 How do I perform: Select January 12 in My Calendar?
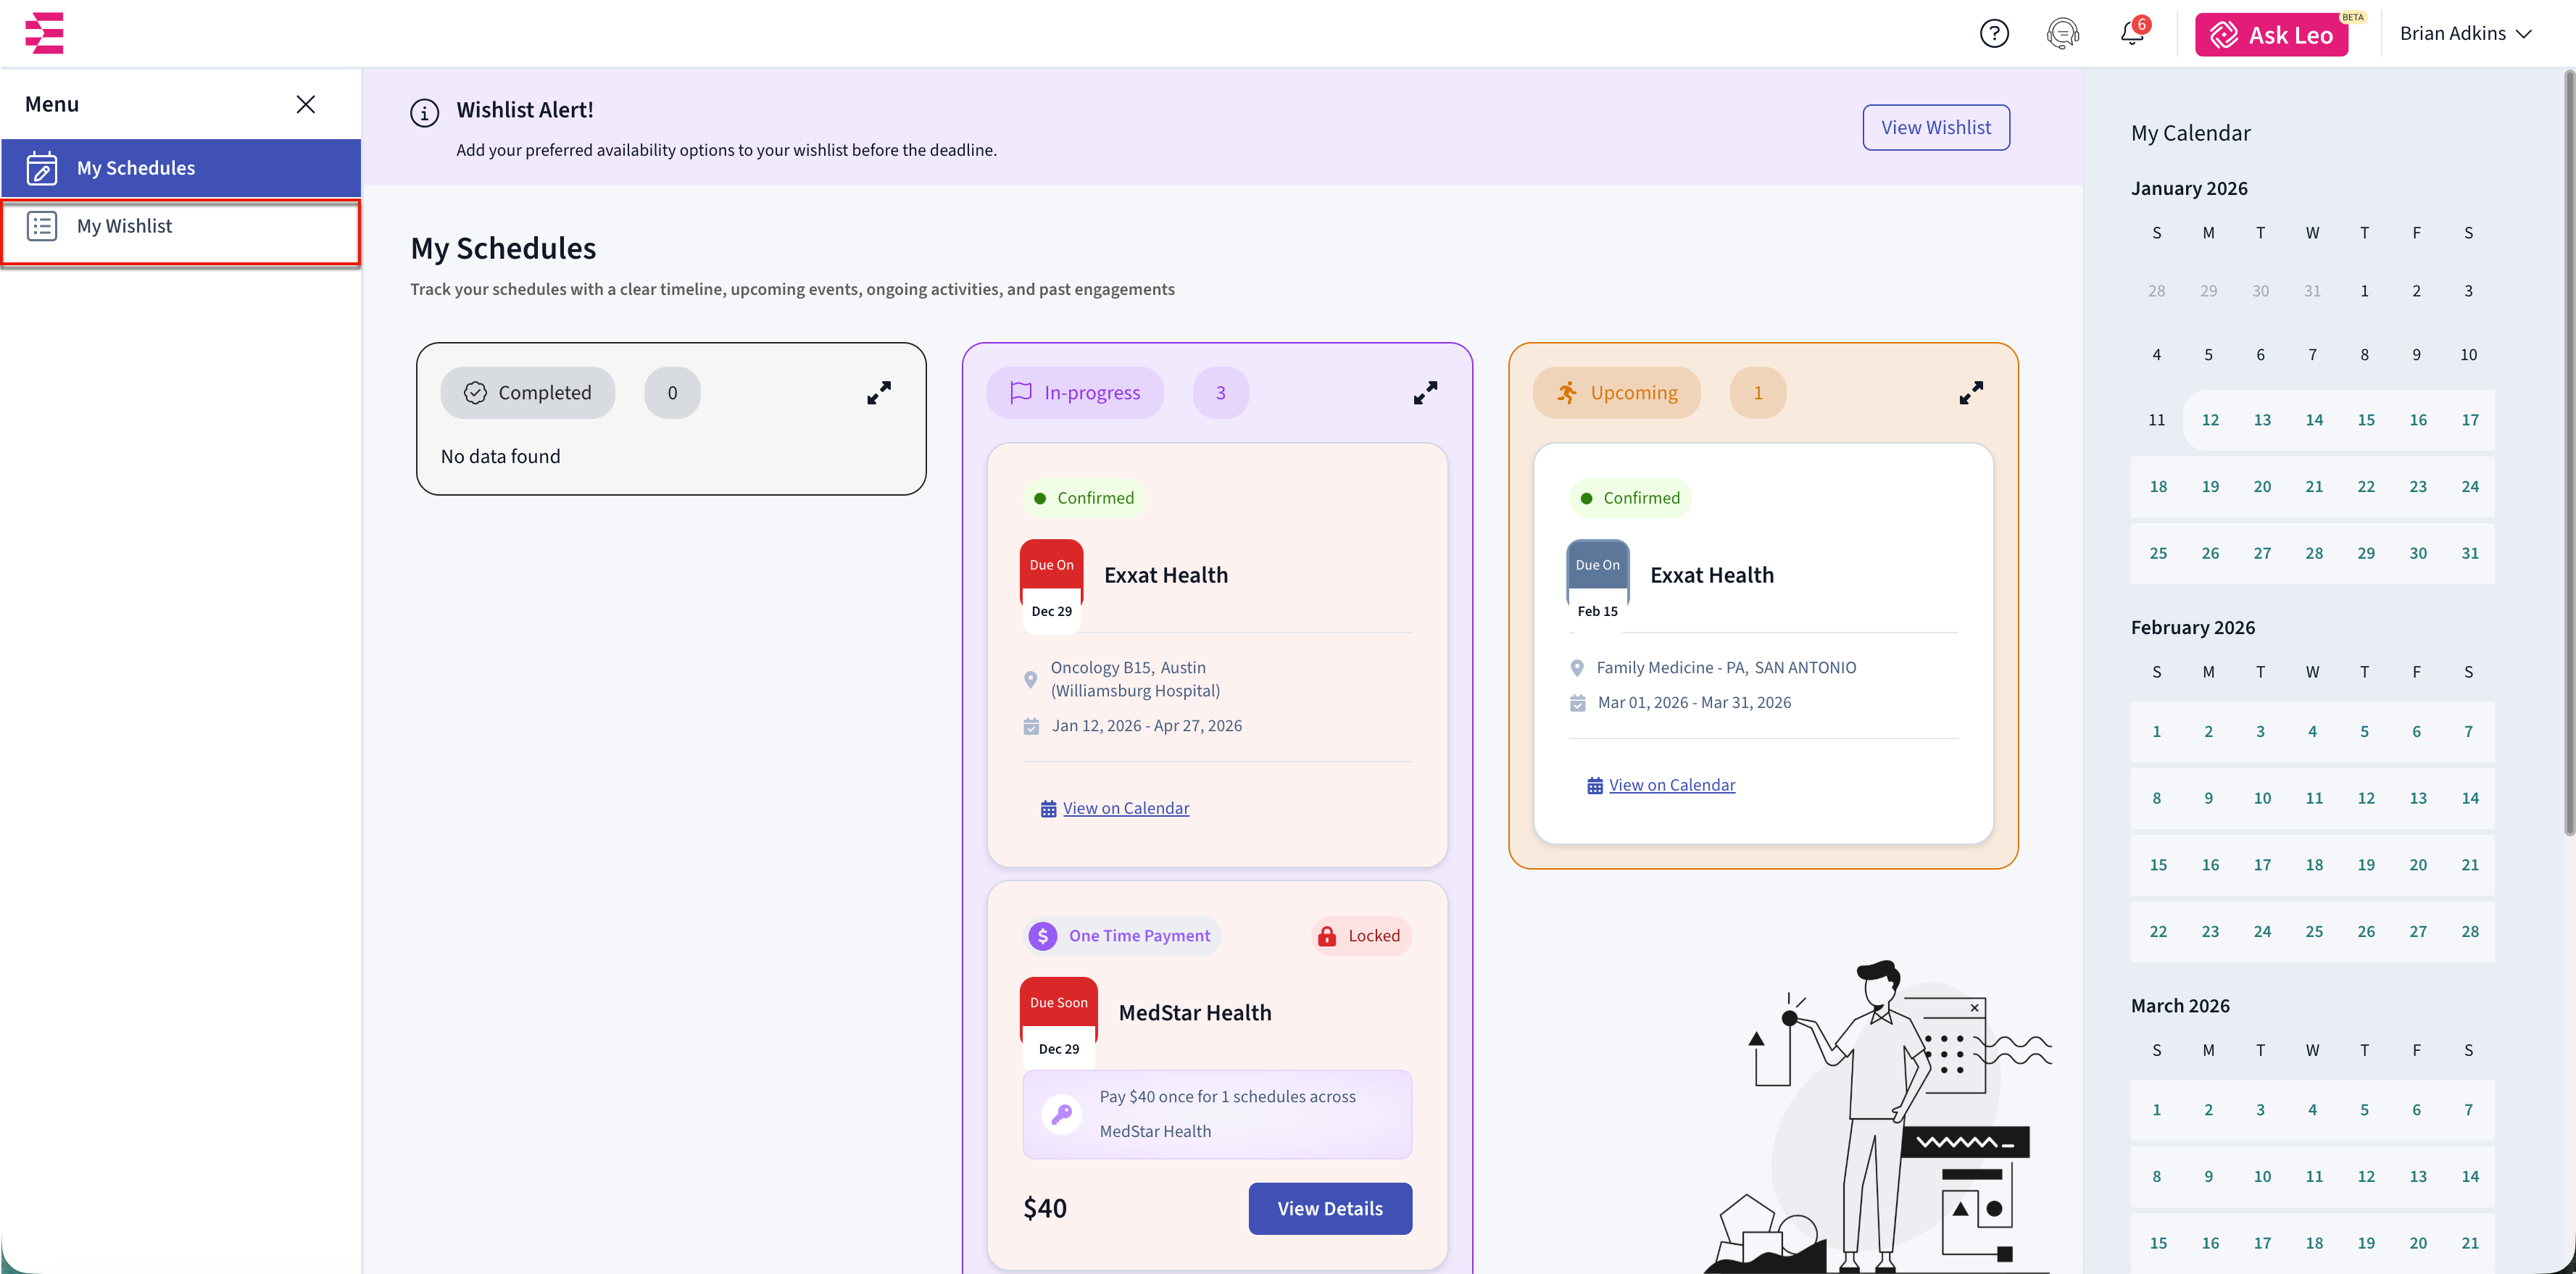2209,420
